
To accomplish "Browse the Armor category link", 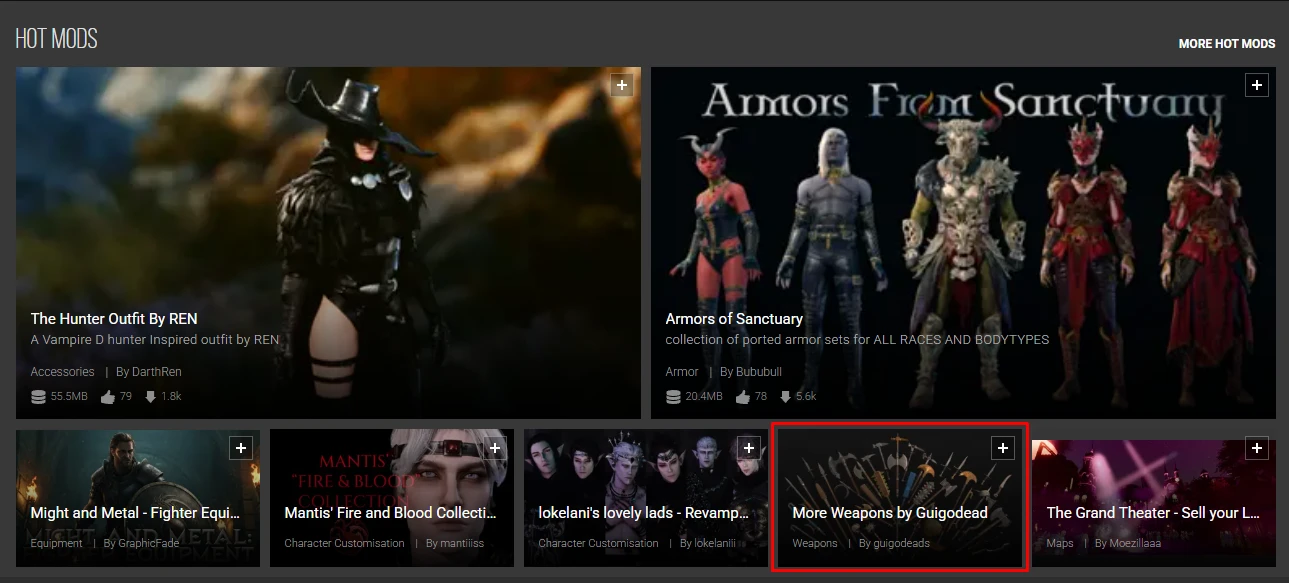I will coord(682,372).
